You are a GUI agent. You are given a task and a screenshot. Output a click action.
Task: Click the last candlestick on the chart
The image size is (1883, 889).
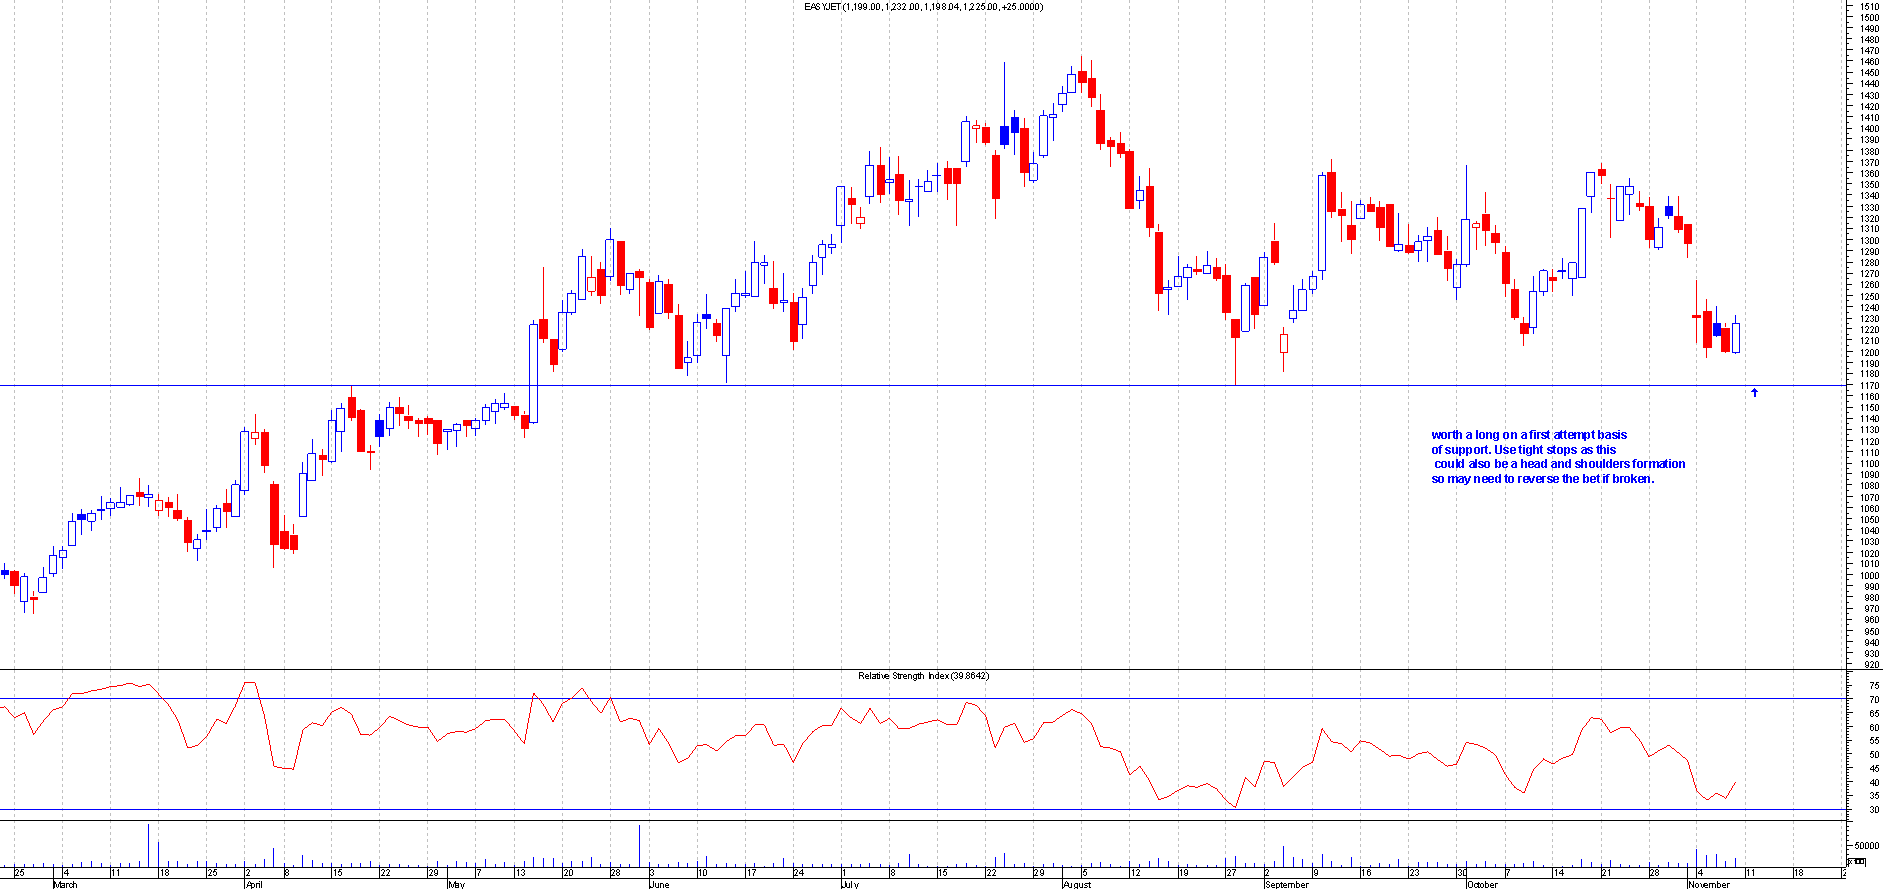pyautogui.click(x=1736, y=338)
